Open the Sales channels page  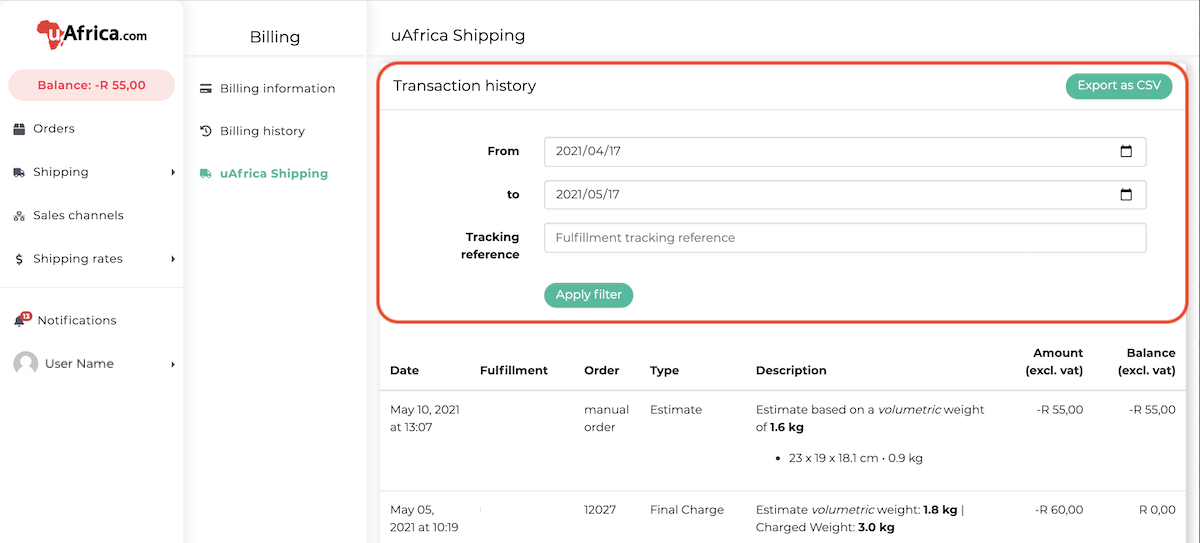pos(78,216)
